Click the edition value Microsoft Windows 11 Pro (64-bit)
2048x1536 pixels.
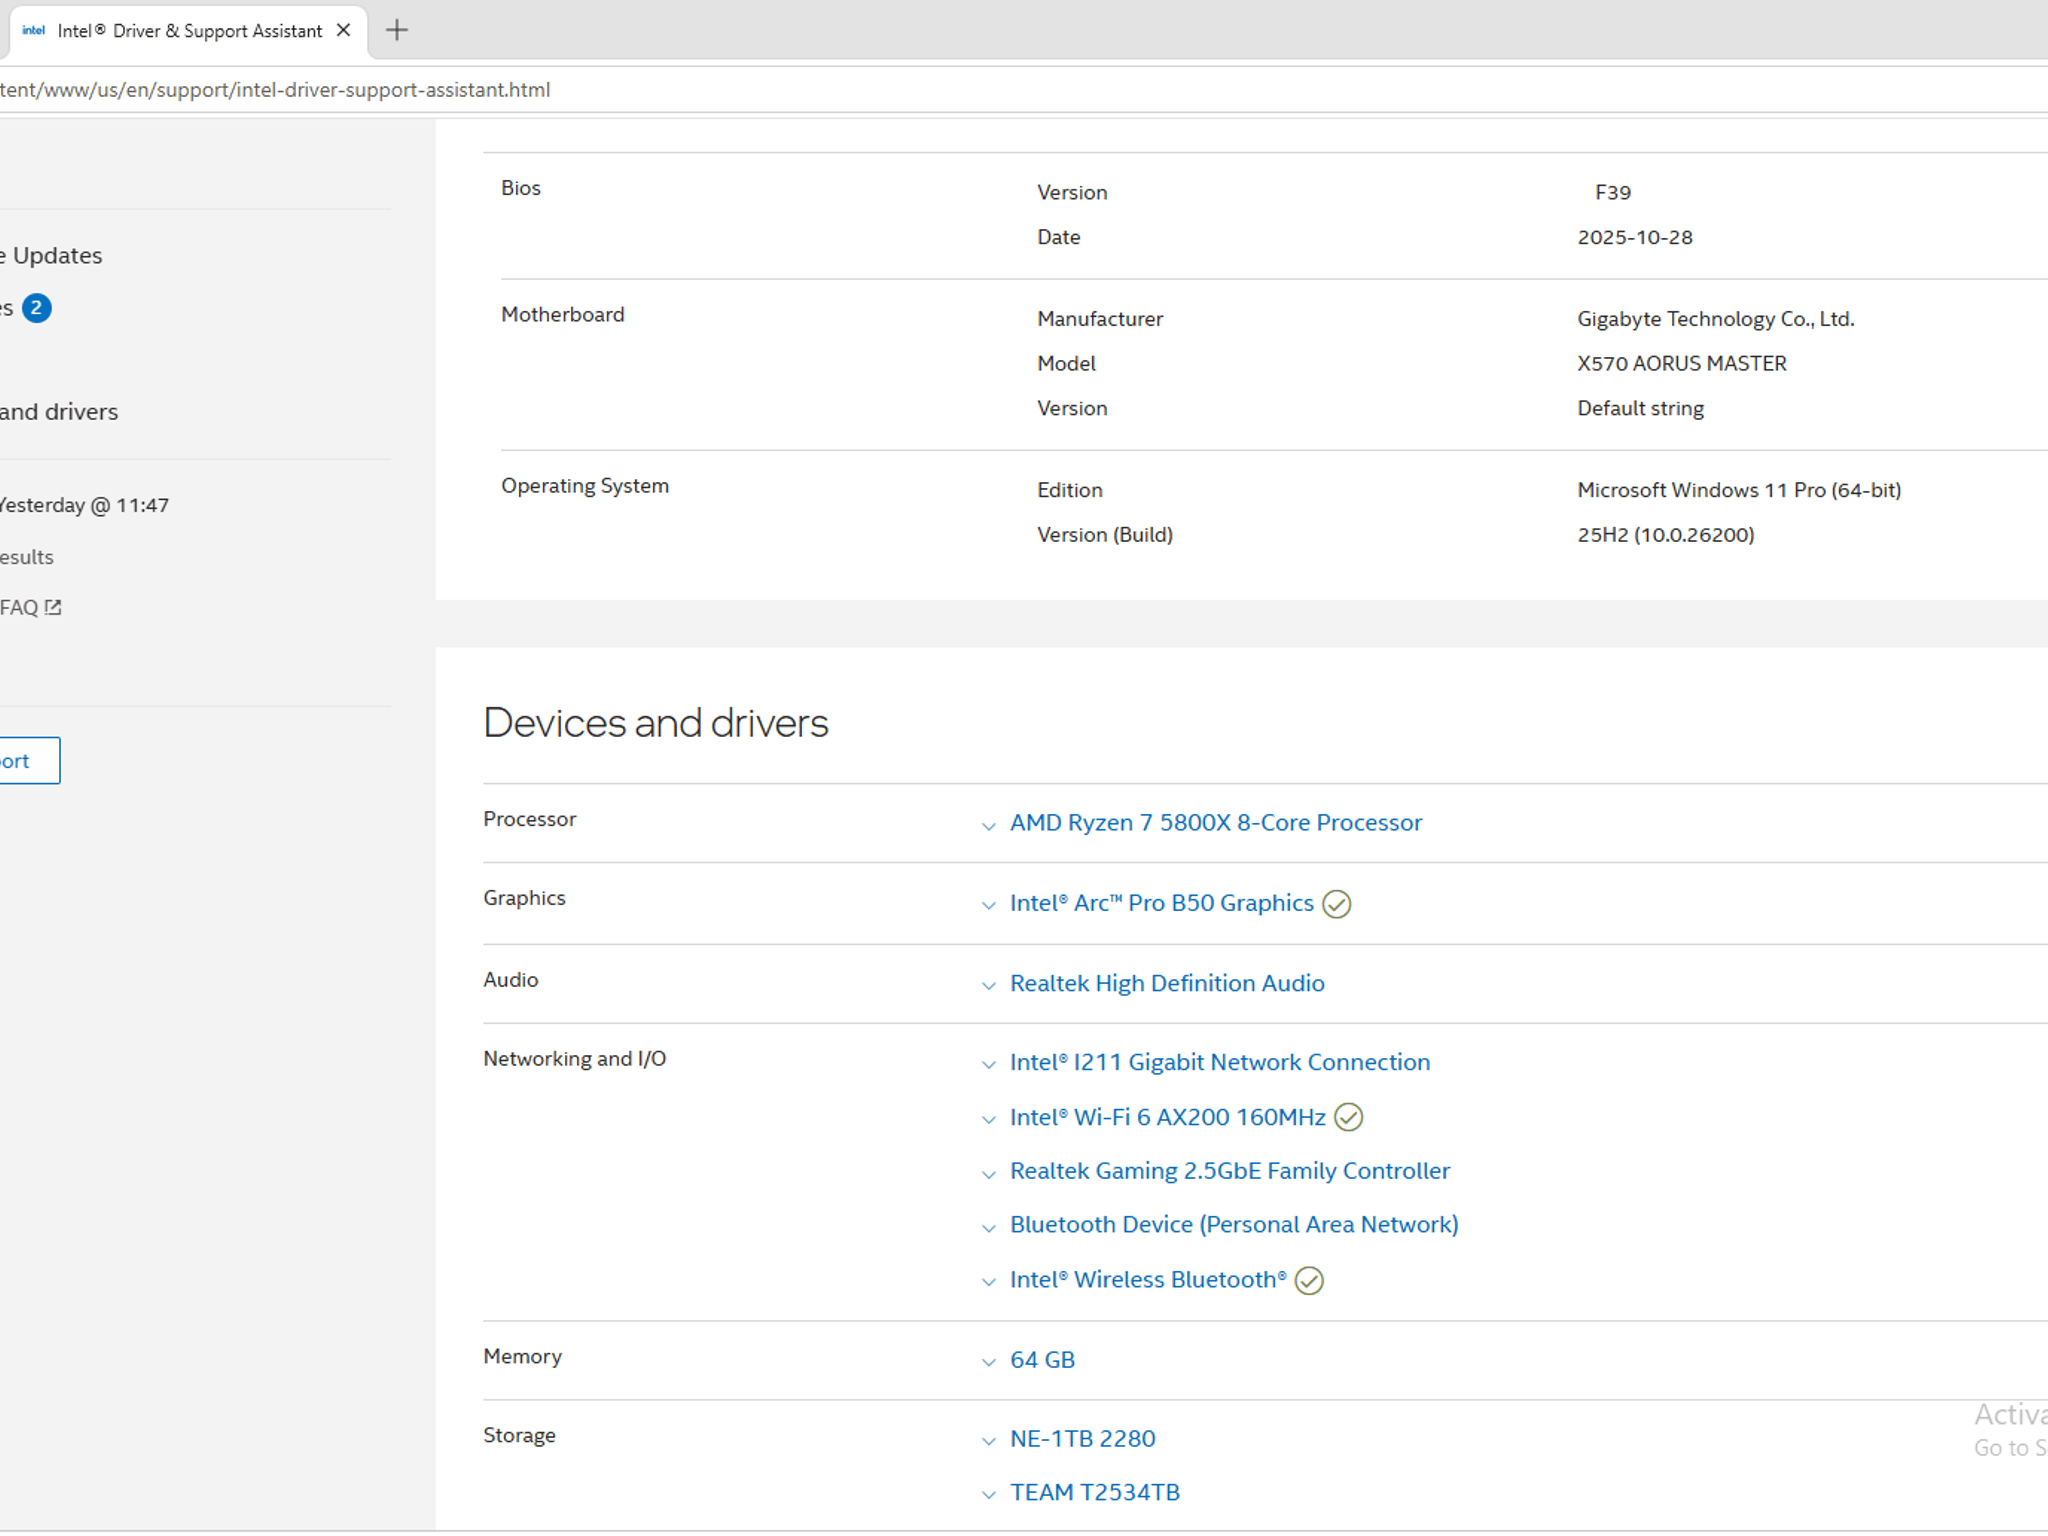(1739, 490)
